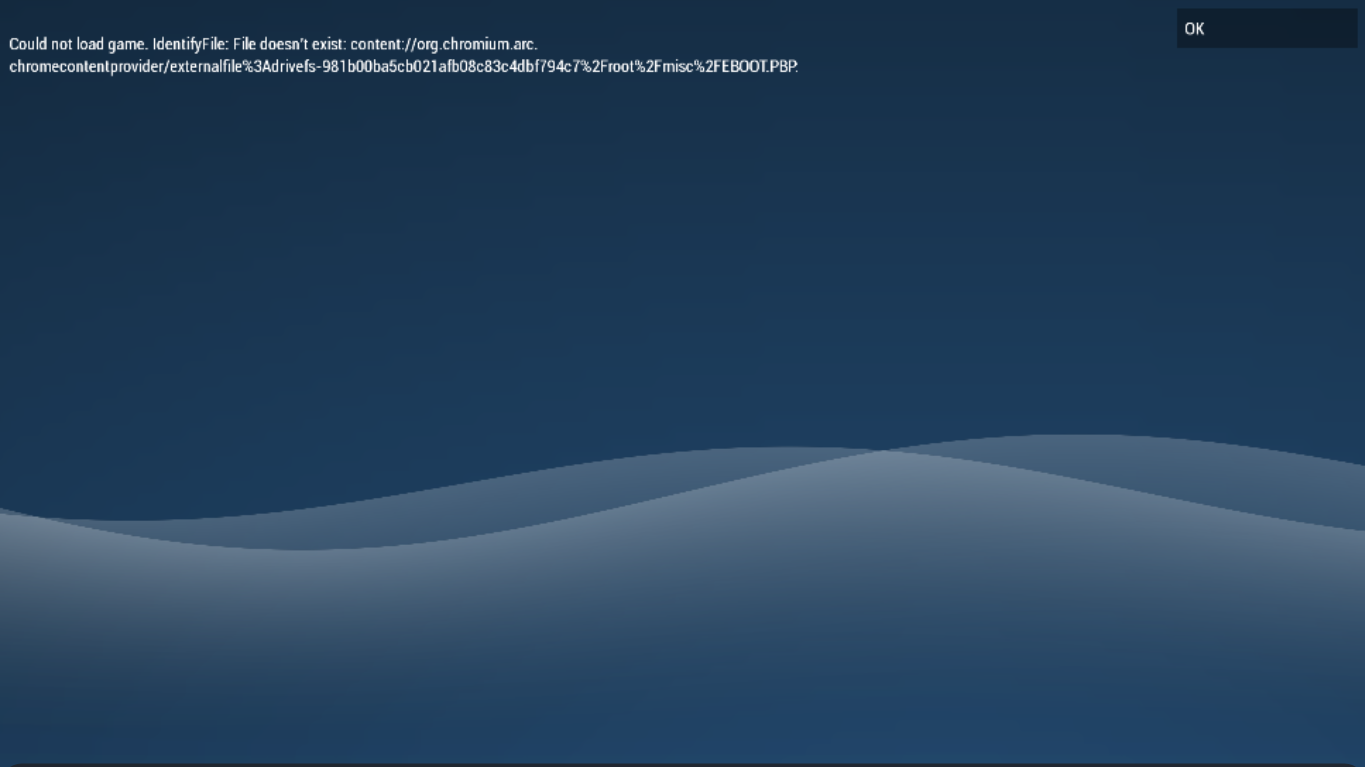Click the second line of the error message

coord(403,67)
